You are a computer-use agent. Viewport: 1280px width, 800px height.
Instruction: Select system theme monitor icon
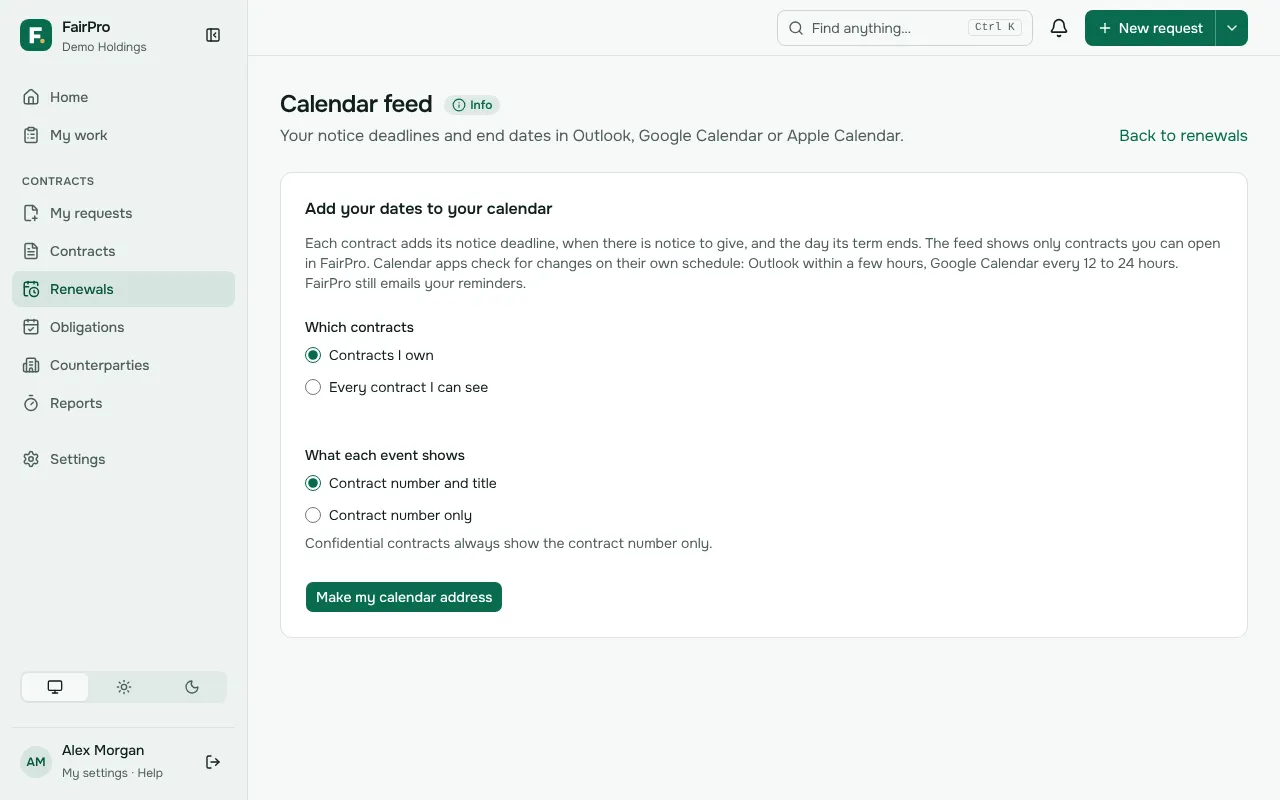(55, 687)
